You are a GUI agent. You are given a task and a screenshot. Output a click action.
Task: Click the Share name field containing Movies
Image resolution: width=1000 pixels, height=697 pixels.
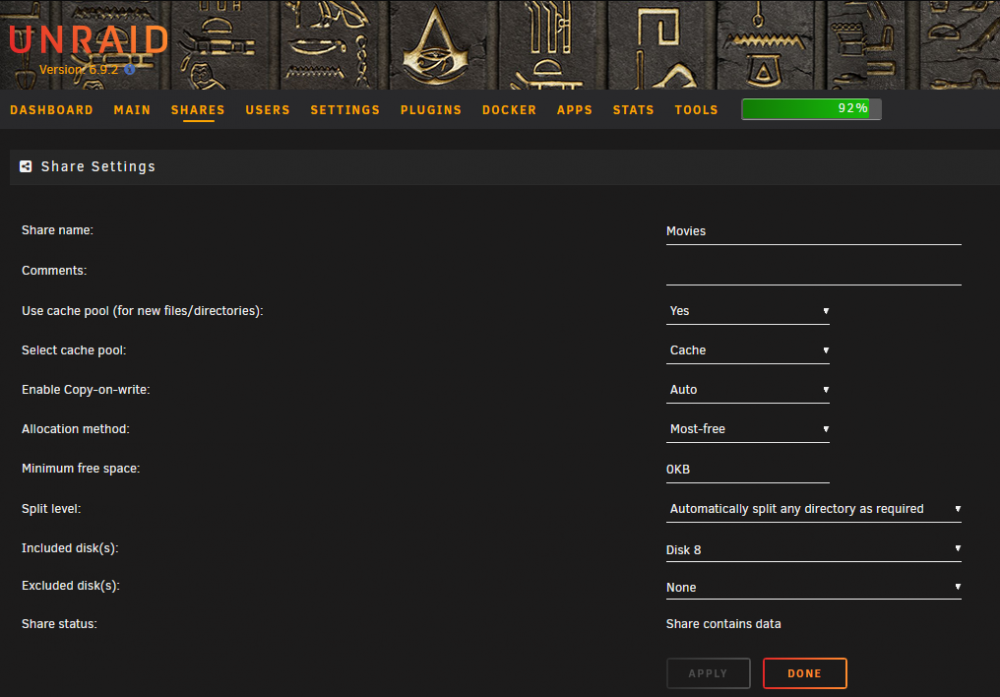point(813,231)
